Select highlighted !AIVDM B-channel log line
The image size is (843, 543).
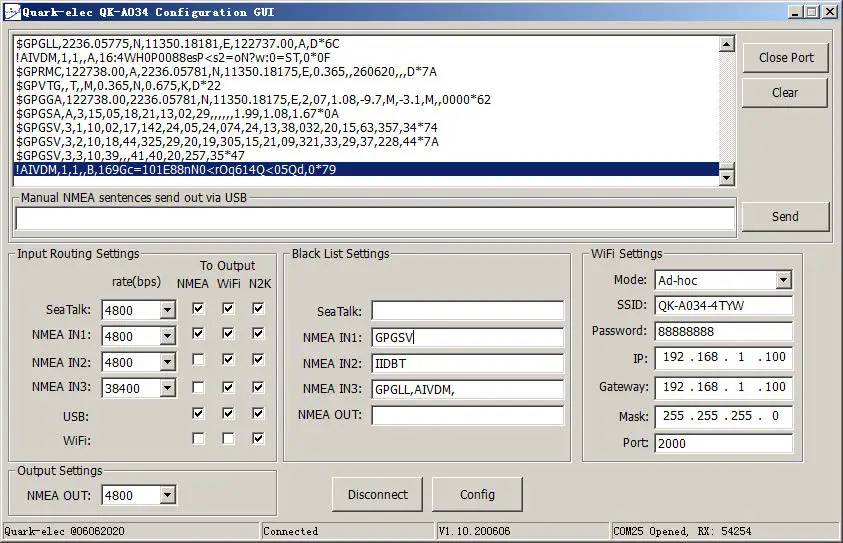click(366, 169)
